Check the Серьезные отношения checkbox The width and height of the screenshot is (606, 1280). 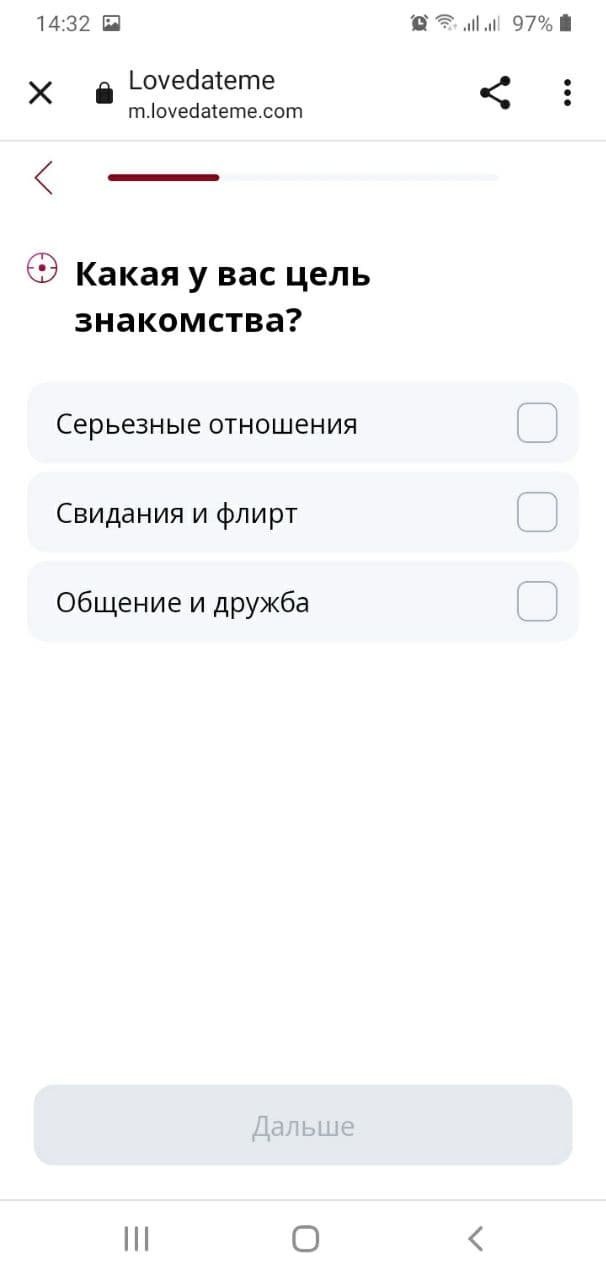pyautogui.click(x=536, y=423)
